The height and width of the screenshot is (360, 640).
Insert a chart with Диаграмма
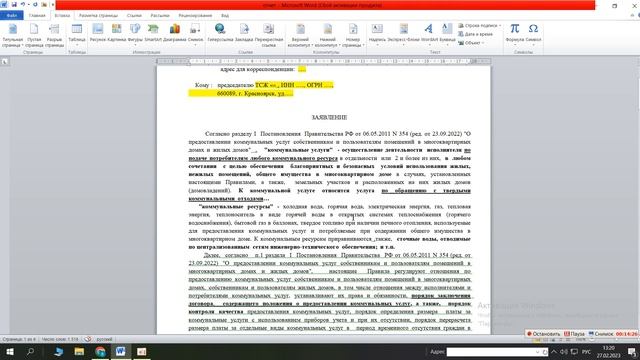tap(175, 33)
